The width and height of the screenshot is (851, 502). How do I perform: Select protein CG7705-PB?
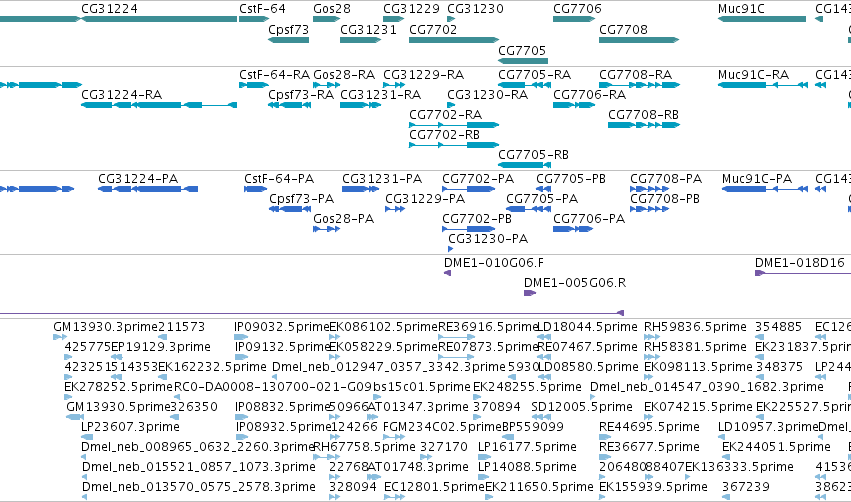(544, 189)
